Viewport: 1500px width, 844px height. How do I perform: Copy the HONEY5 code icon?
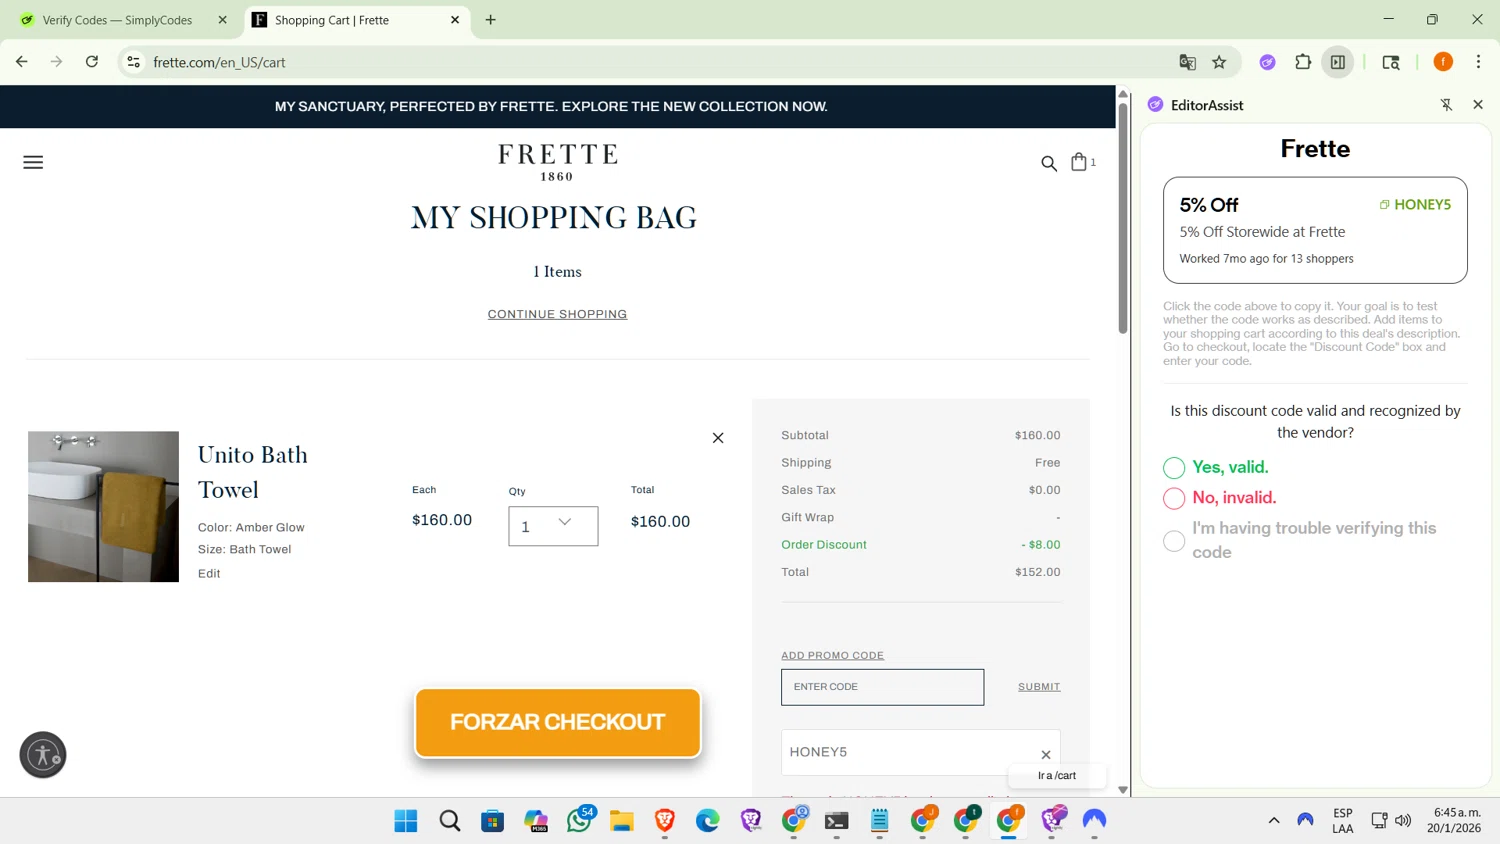point(1385,205)
